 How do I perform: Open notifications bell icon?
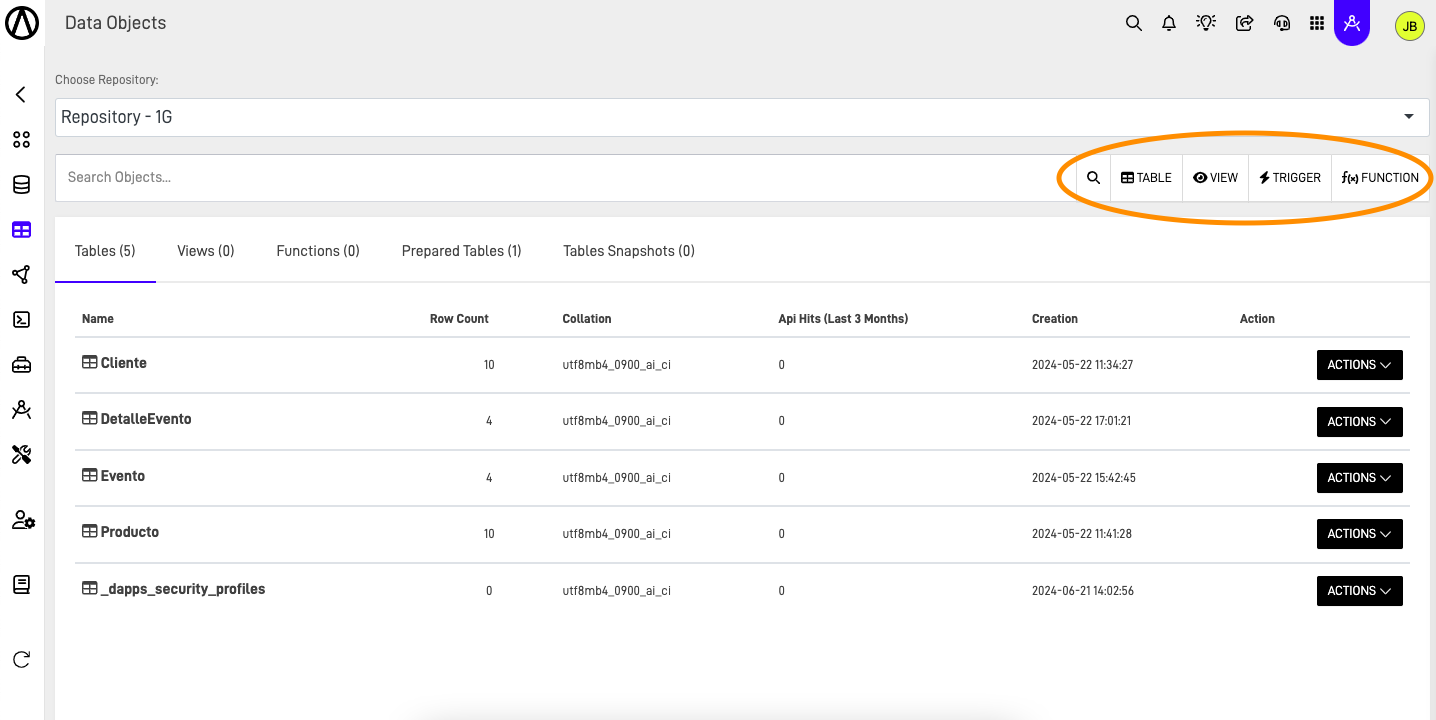click(x=1169, y=23)
